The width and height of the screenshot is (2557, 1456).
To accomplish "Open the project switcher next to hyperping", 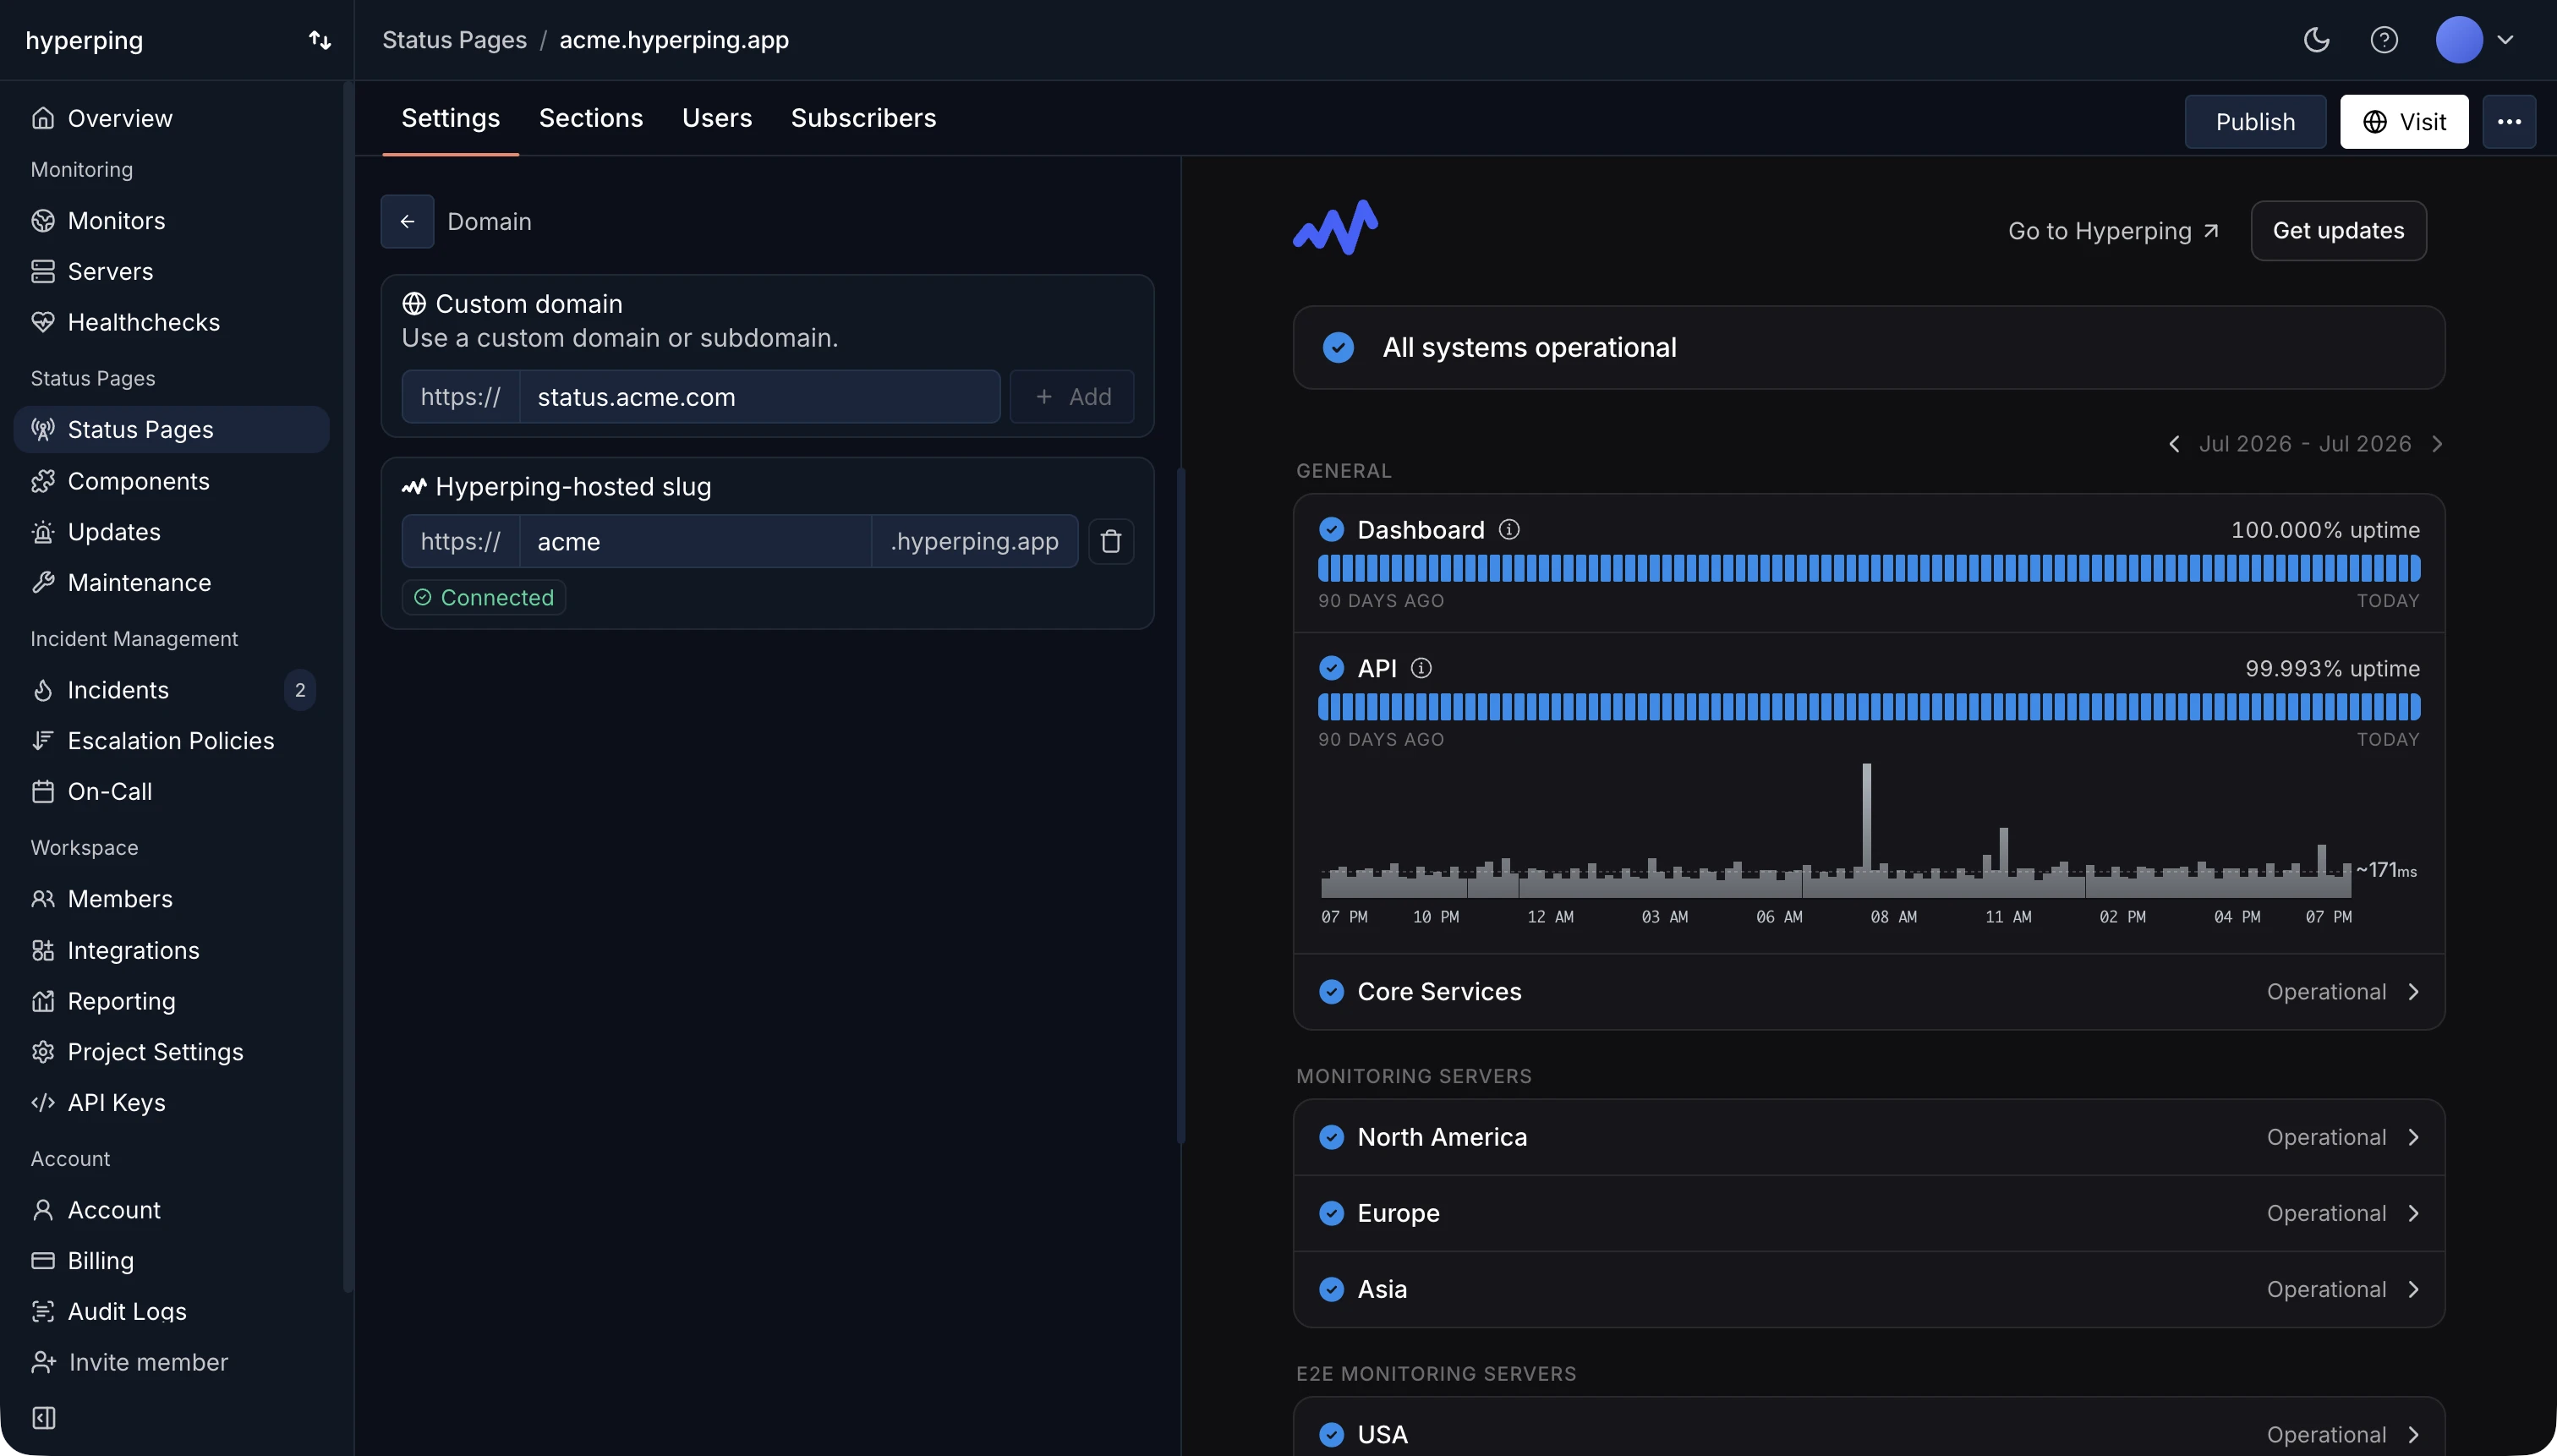I will coord(319,40).
